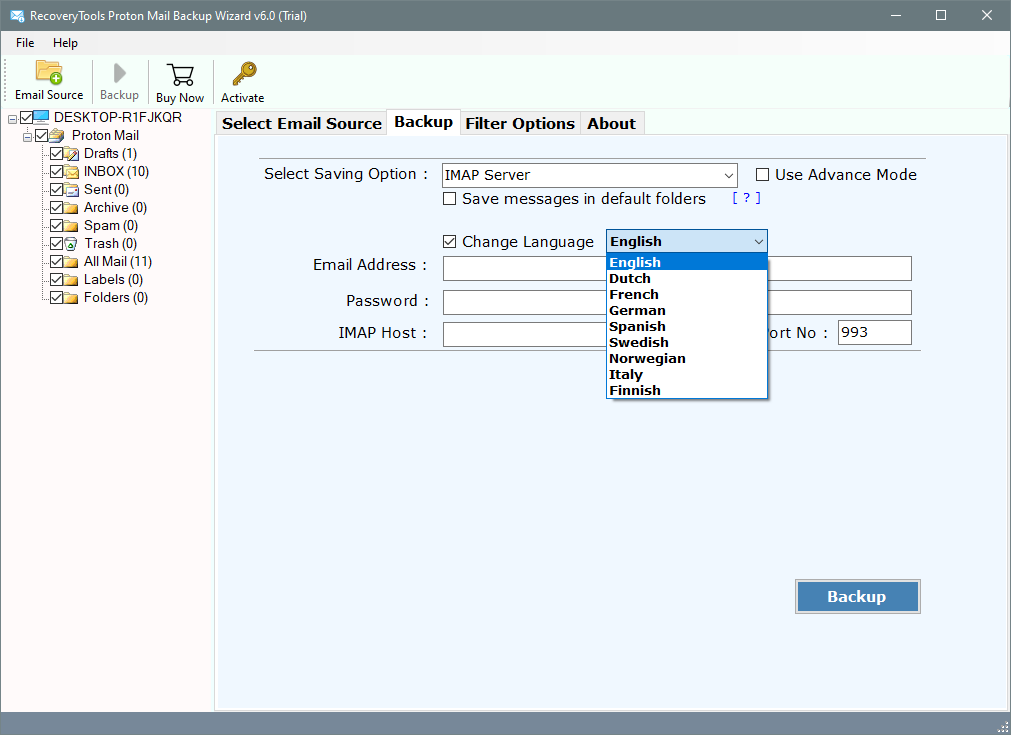
Task: Collapse the DESKTOP-R1FJKQR tree node
Action: pos(12,119)
